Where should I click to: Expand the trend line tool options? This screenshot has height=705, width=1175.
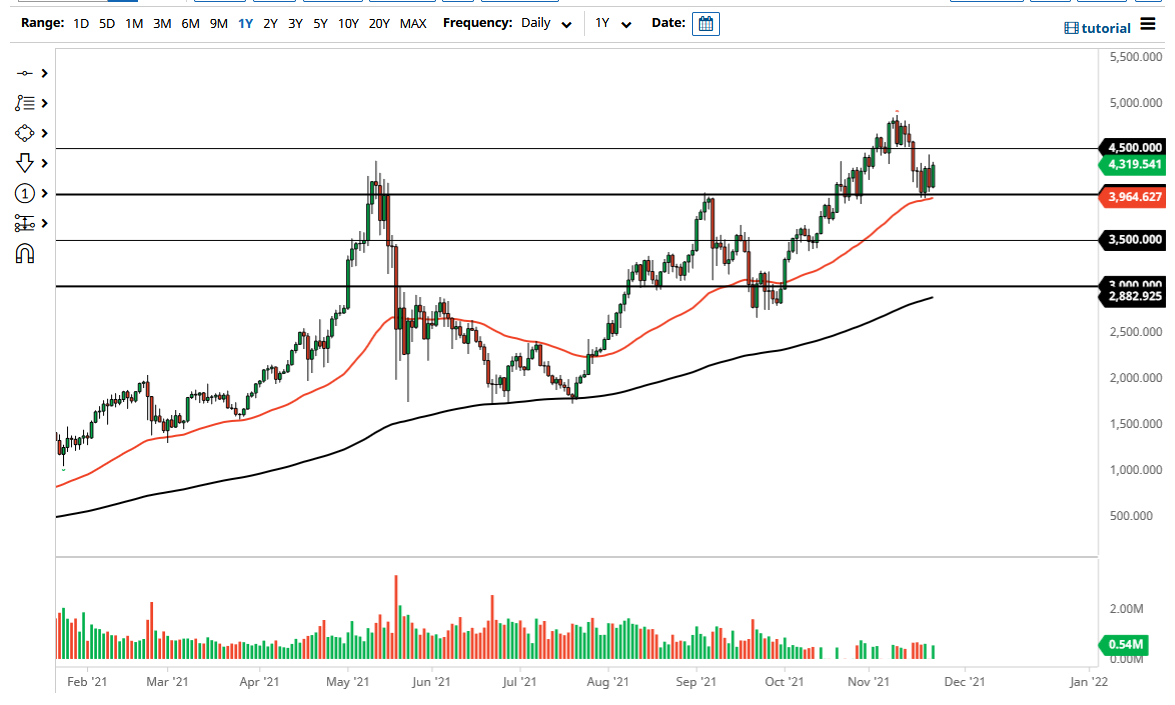pyautogui.click(x=42, y=73)
